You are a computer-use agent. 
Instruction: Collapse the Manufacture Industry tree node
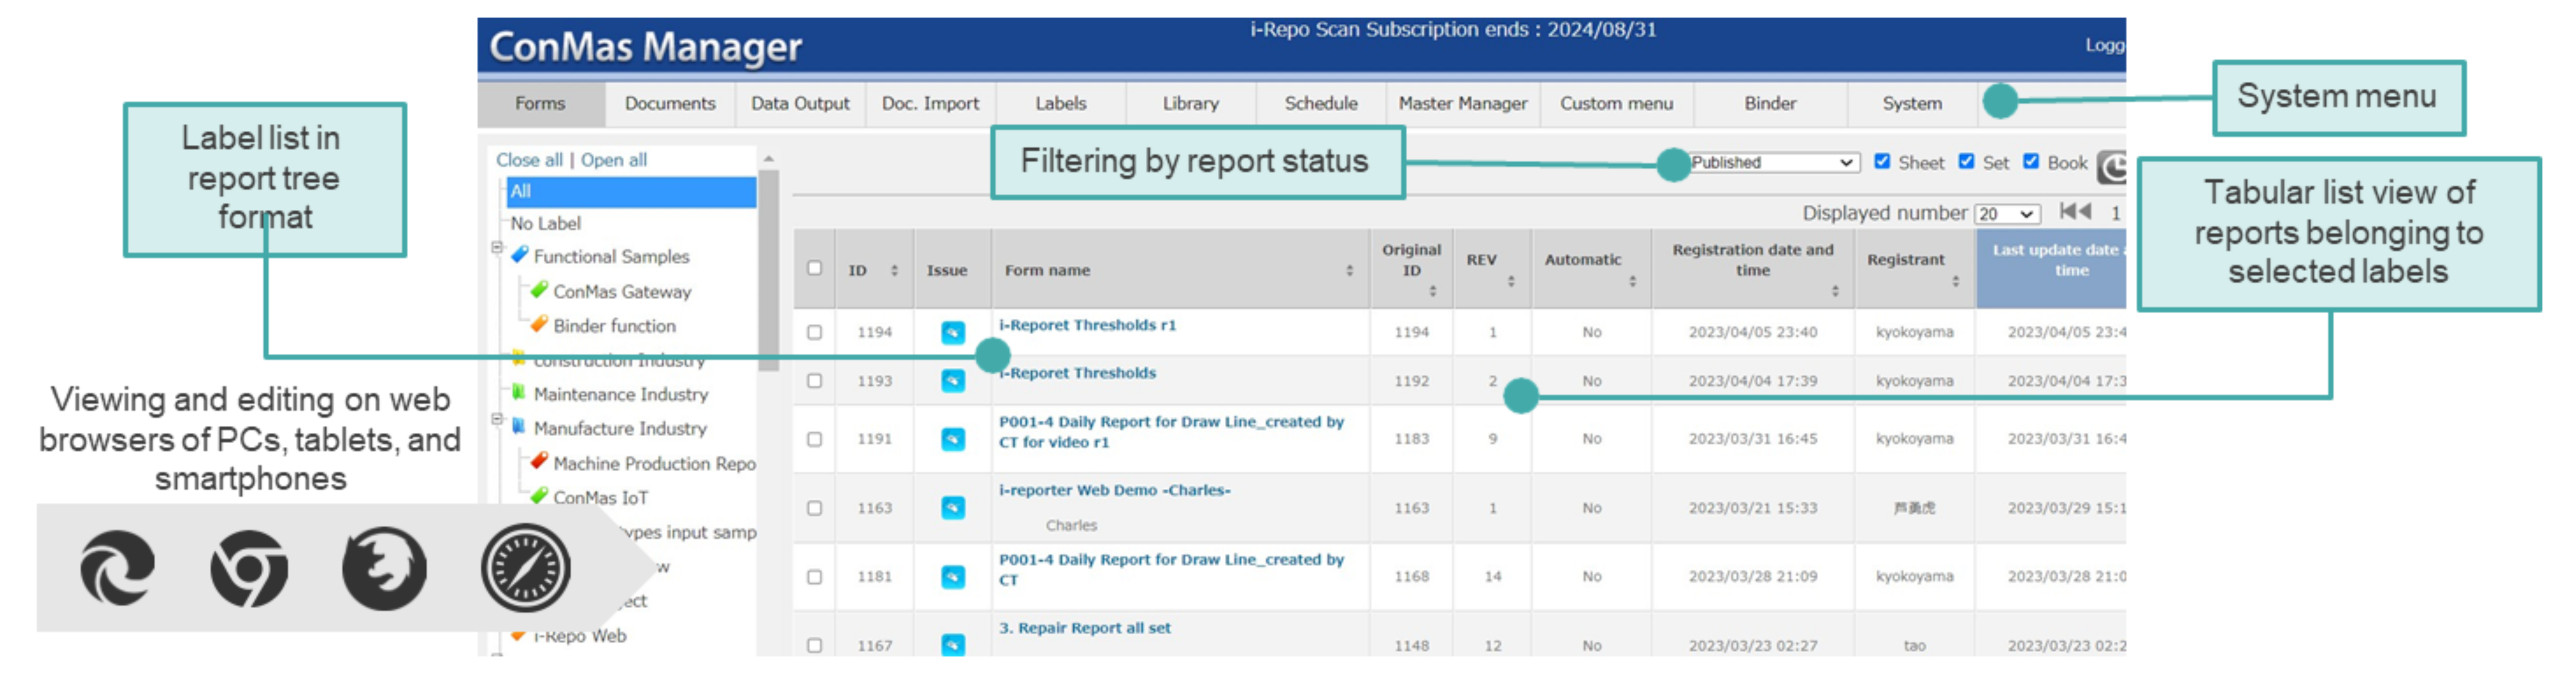496,419
